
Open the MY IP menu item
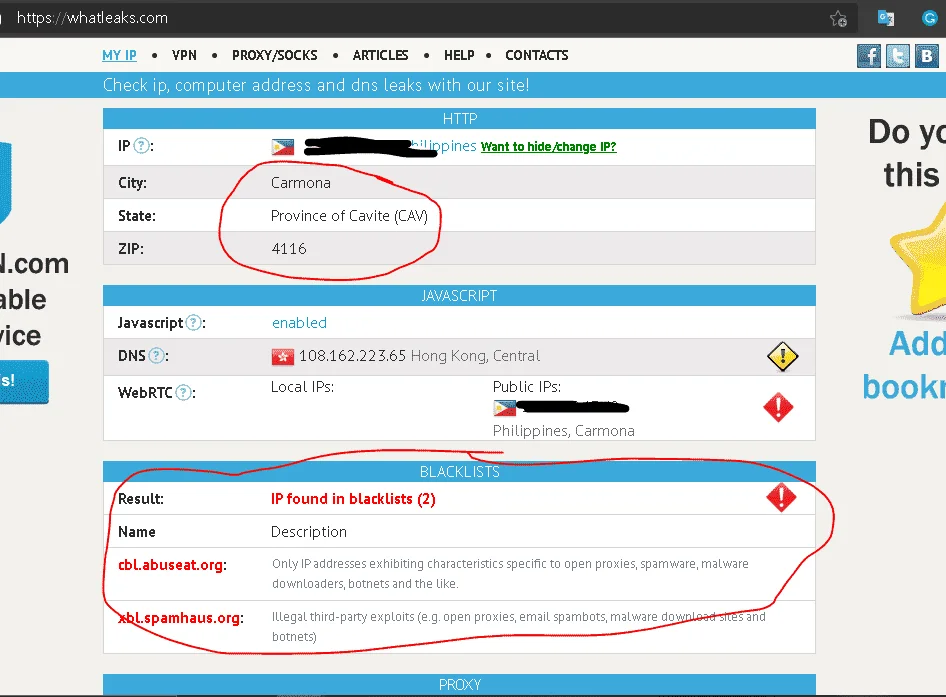(x=119, y=56)
